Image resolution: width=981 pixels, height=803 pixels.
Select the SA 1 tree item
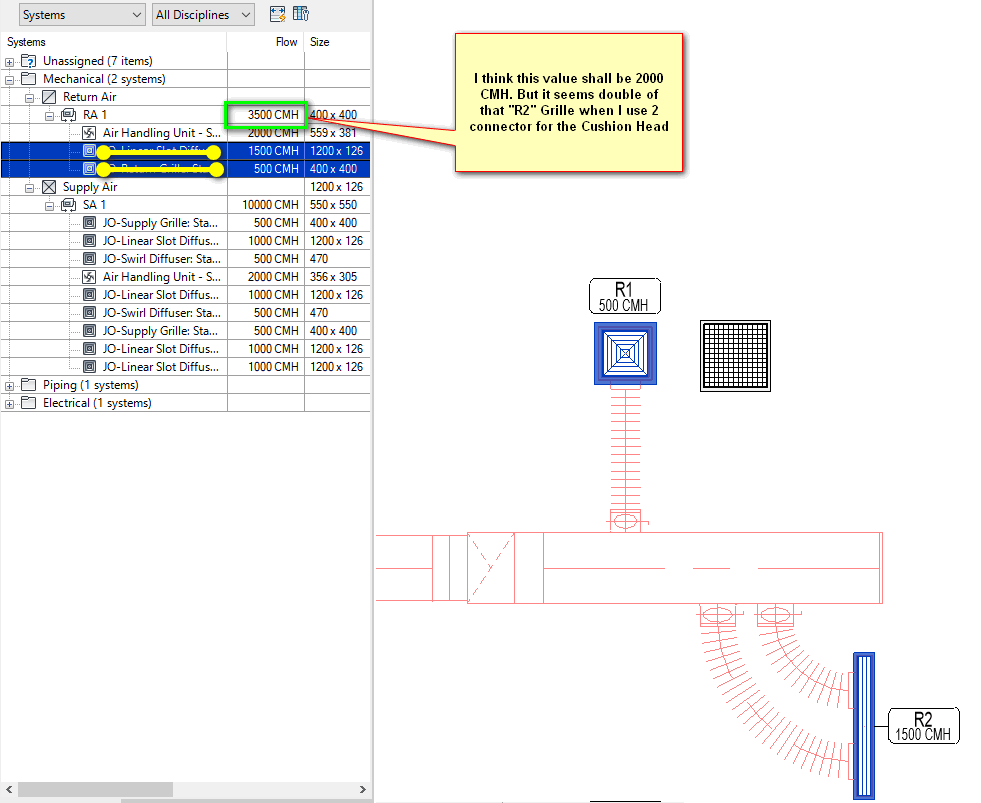[94, 205]
